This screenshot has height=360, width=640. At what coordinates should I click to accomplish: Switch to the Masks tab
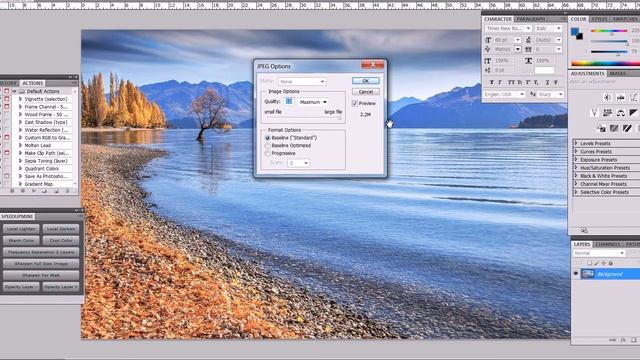(x=618, y=73)
